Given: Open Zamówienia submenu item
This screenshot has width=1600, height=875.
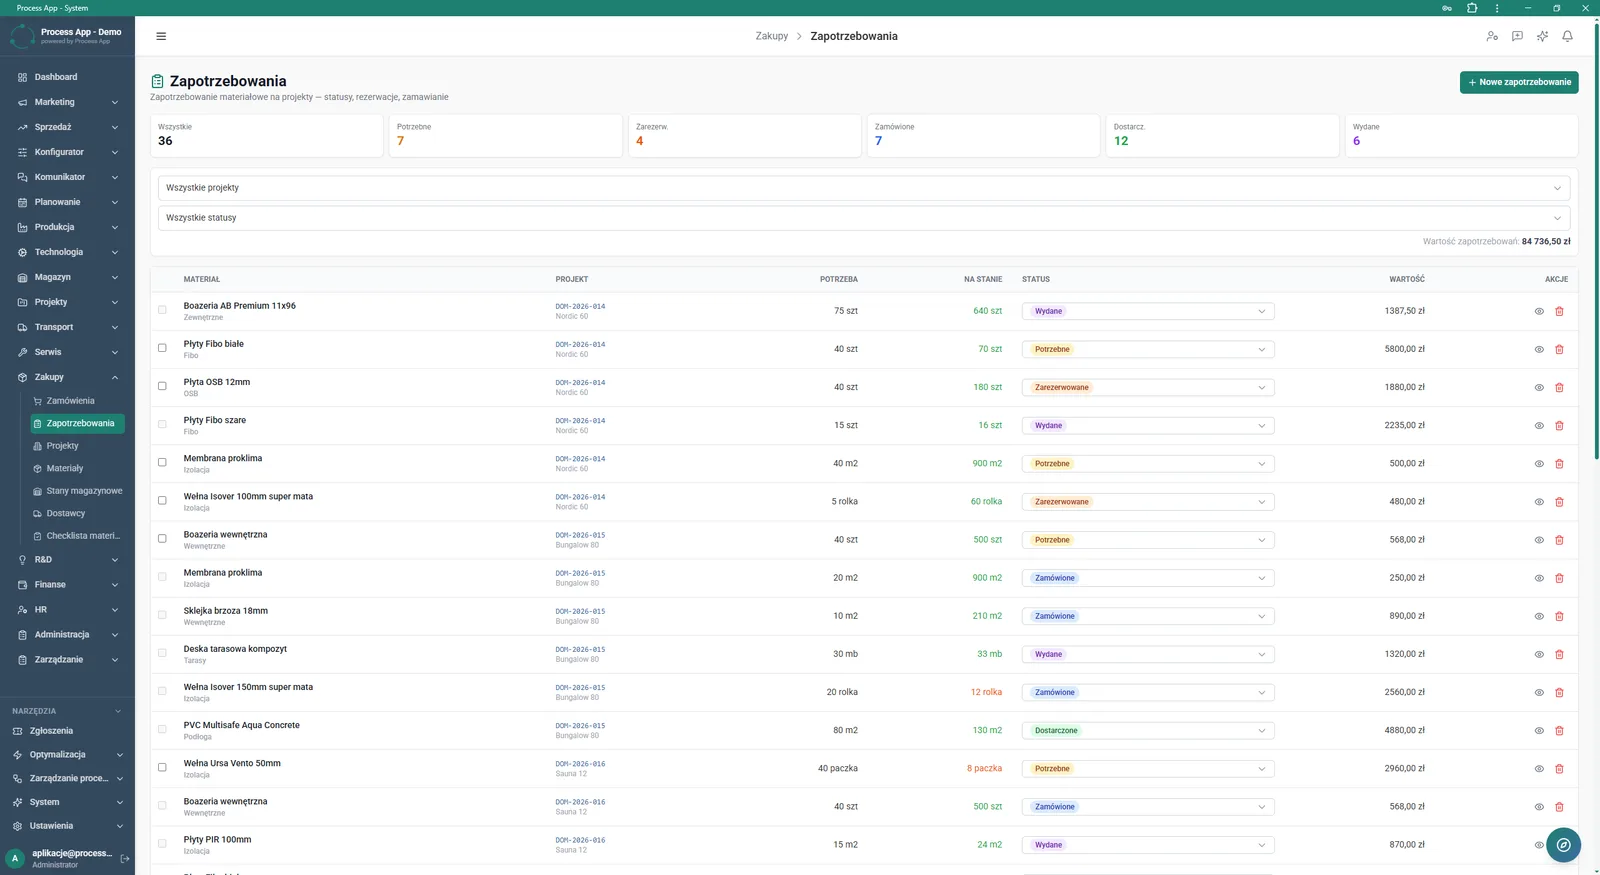Looking at the screenshot, I should [x=77, y=401].
